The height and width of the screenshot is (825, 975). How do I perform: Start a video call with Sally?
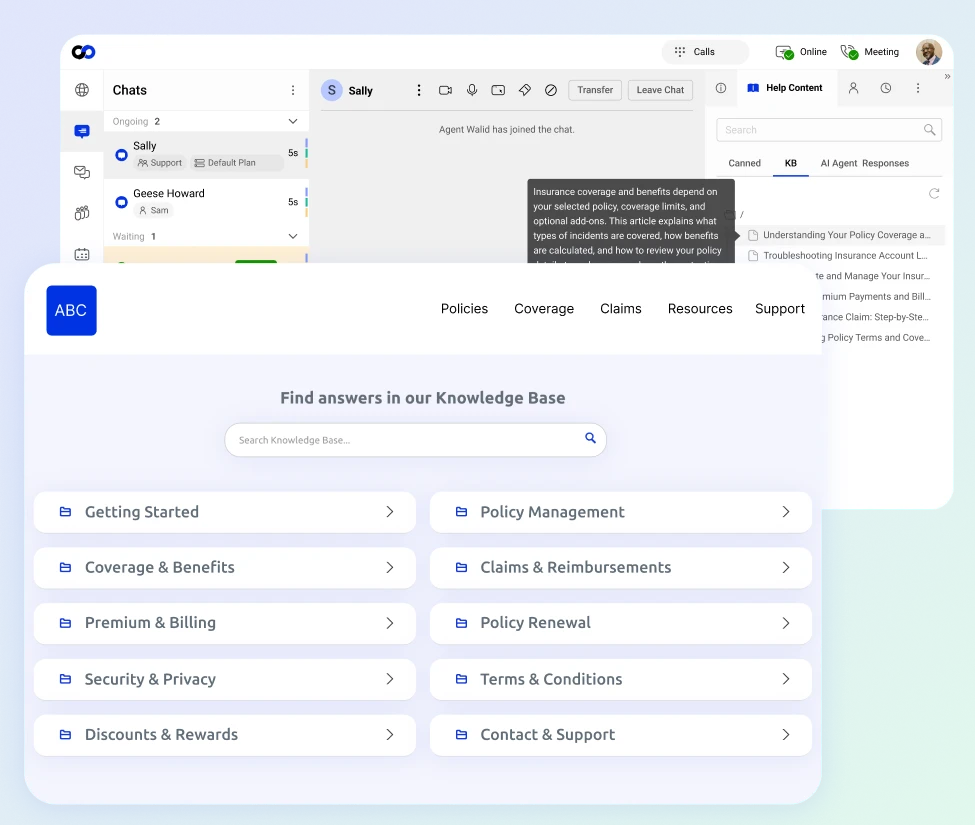pos(445,90)
